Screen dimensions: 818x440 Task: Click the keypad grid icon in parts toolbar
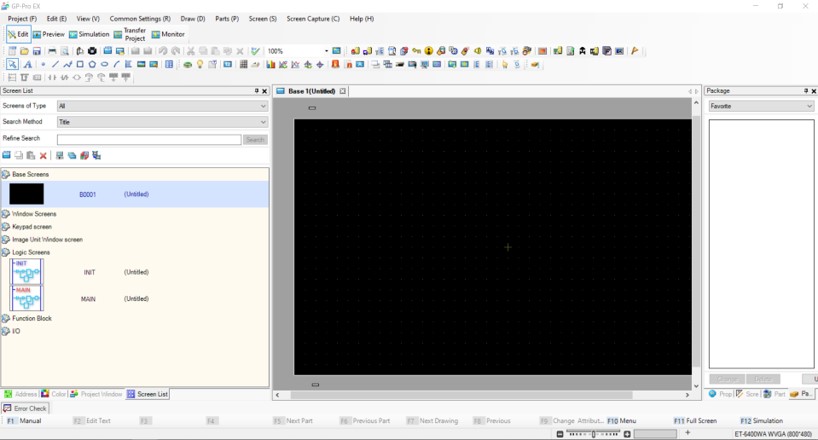tap(244, 64)
